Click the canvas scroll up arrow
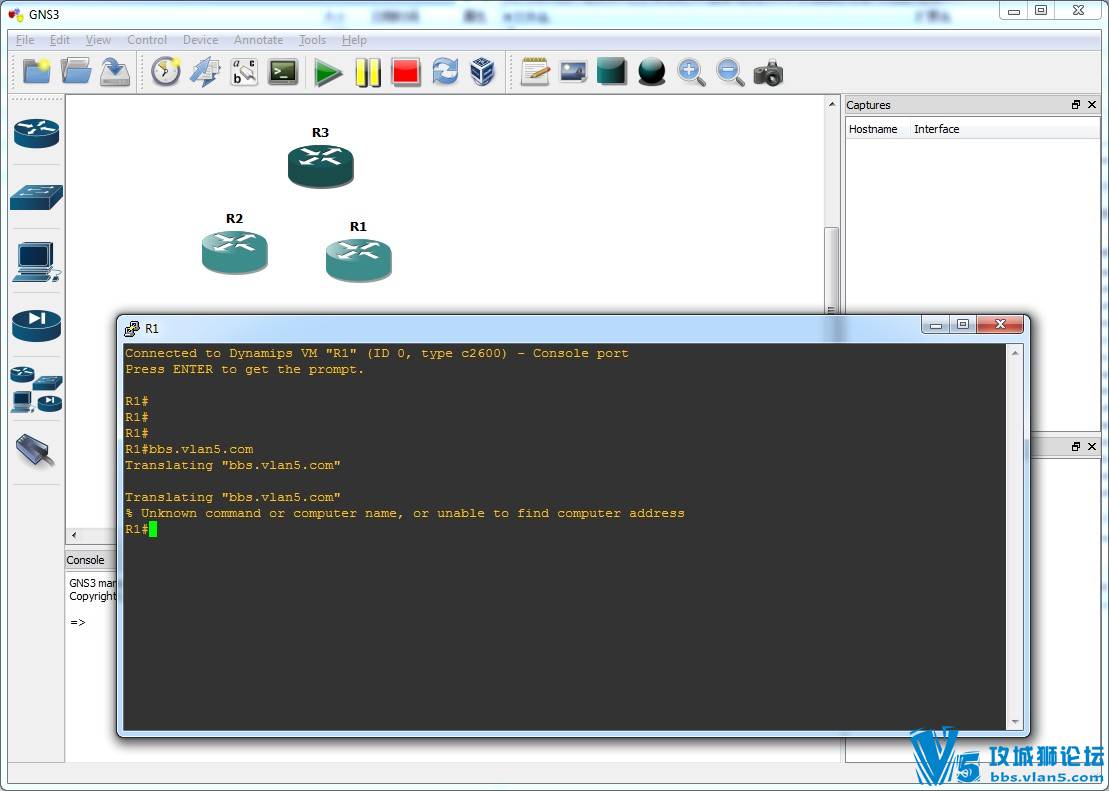This screenshot has height=791, width=1109. 832,105
